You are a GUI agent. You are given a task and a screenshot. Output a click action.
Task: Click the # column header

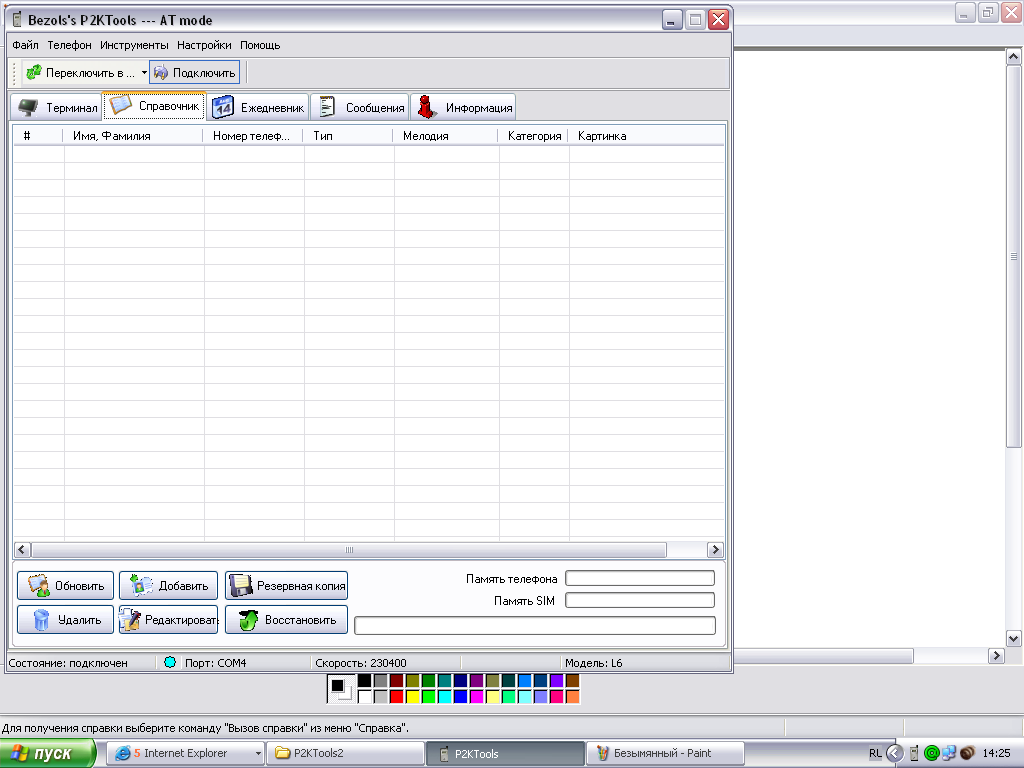click(38, 136)
